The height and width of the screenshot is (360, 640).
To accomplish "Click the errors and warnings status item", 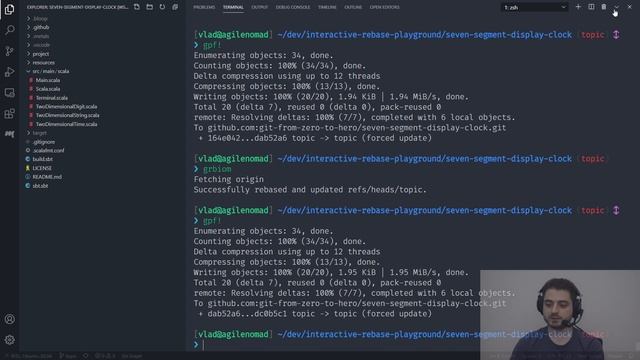I will pyautogui.click(x=105, y=356).
